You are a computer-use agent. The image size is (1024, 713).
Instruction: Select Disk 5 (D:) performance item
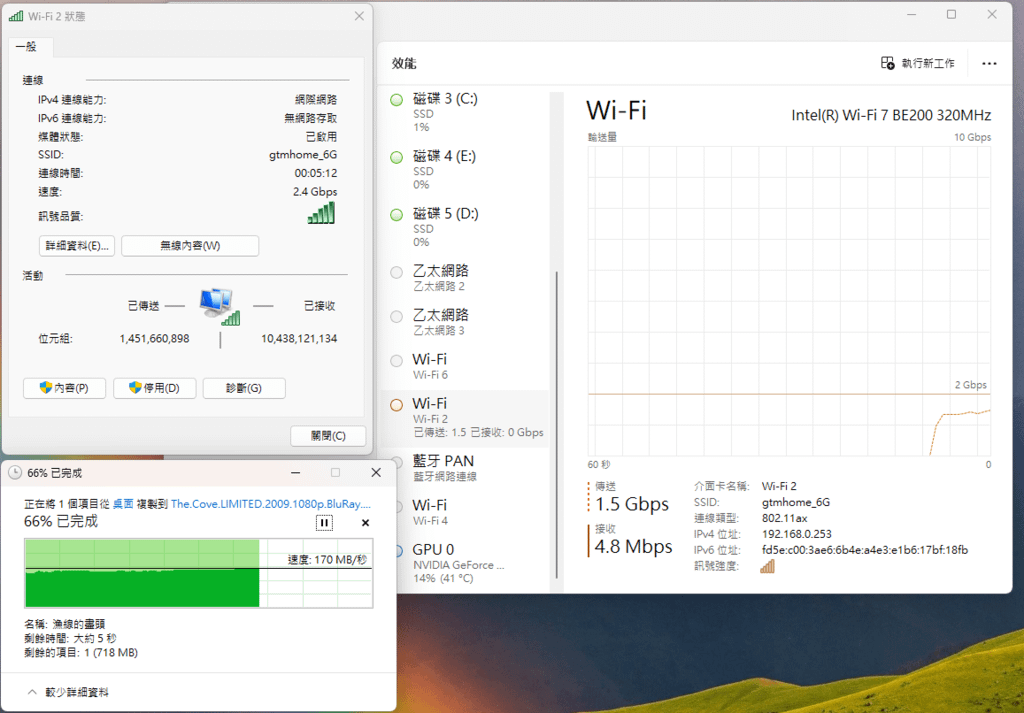(x=464, y=227)
